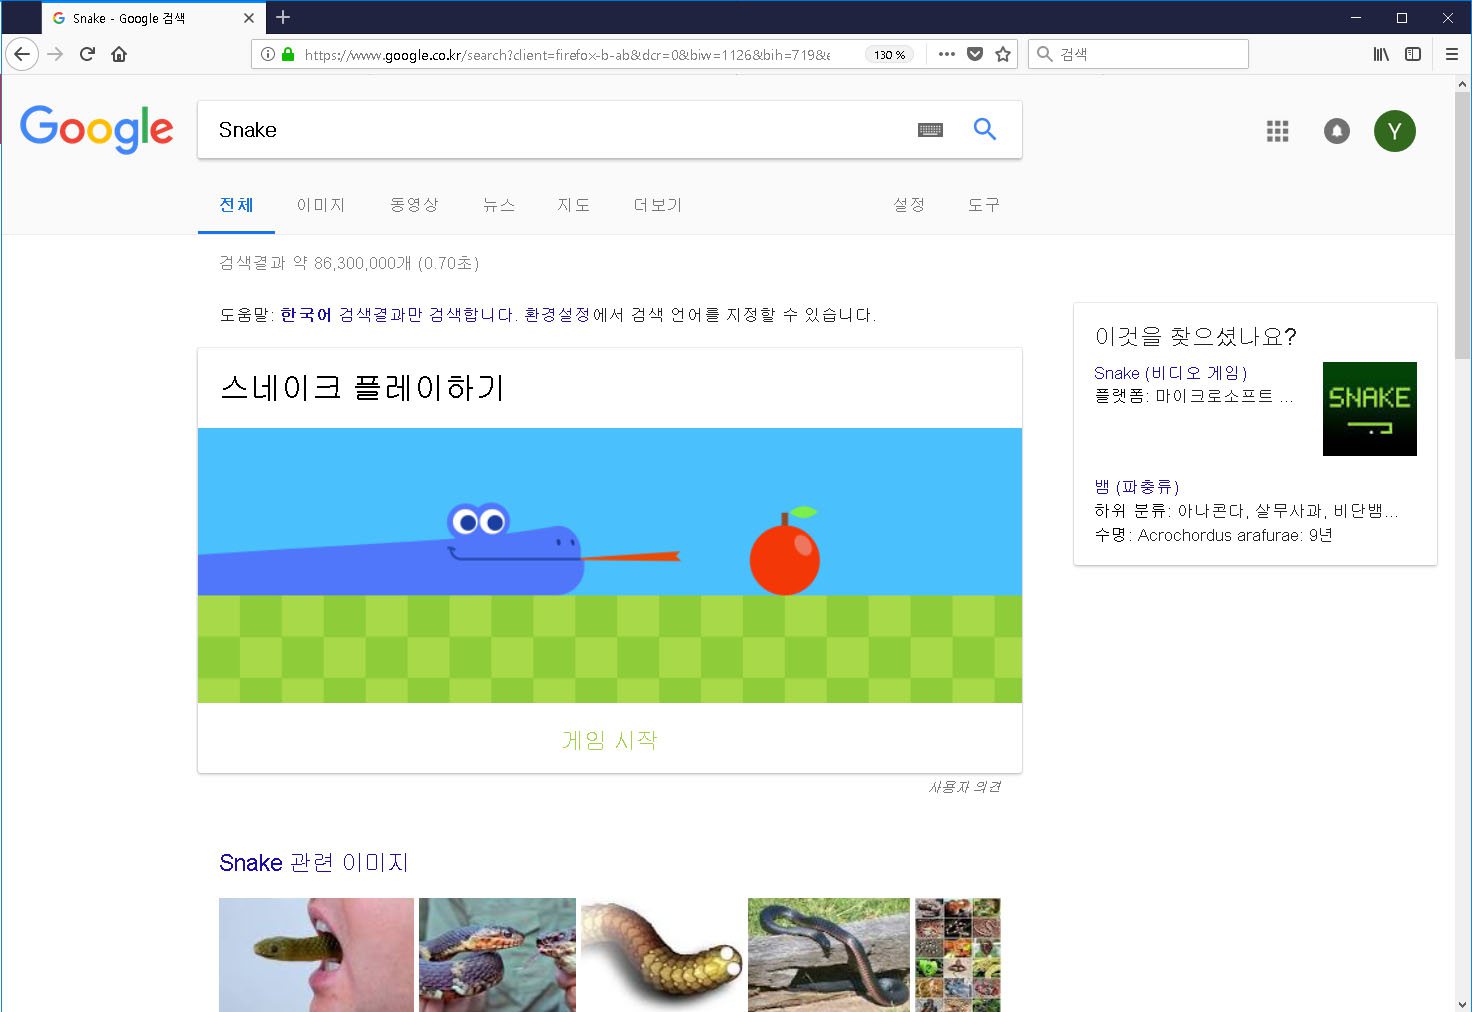
Task: Open the 지도 results tab
Action: pos(574,205)
